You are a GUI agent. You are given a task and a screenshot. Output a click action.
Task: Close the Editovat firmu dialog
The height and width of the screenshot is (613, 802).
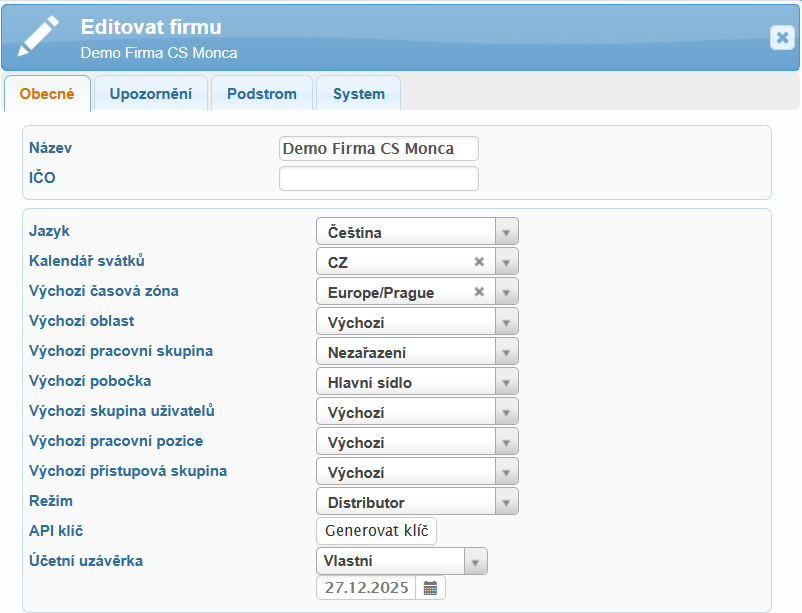pyautogui.click(x=782, y=37)
